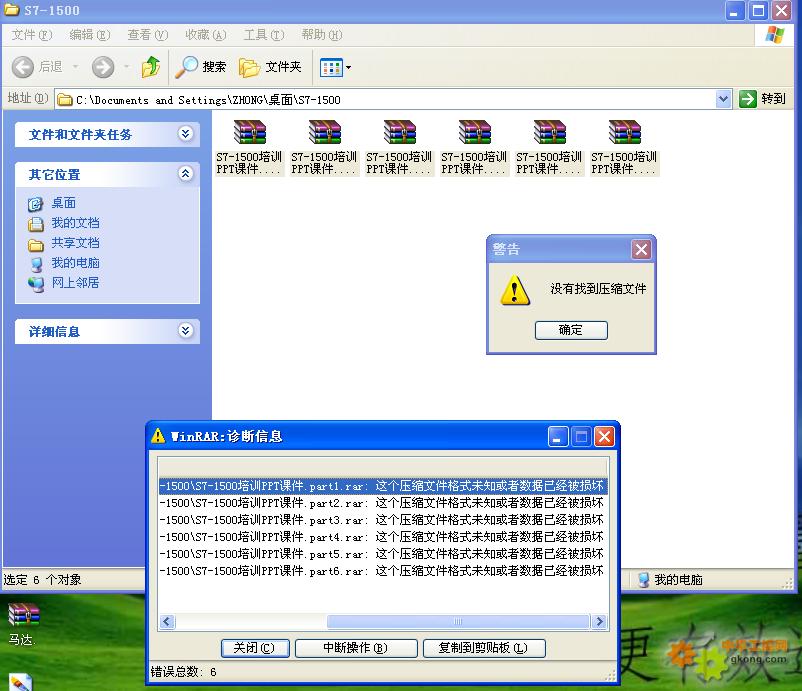Open the forward history dropdown arrow
802x691 pixels.
126,67
